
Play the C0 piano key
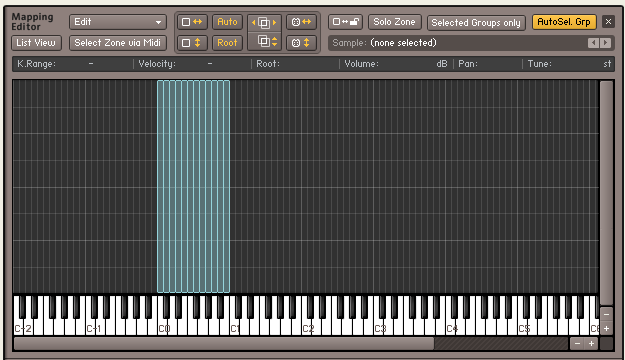(163, 327)
